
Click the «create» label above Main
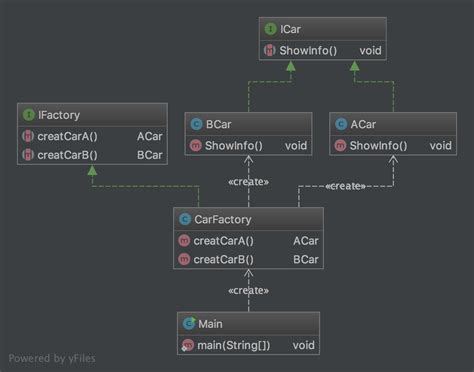click(248, 291)
